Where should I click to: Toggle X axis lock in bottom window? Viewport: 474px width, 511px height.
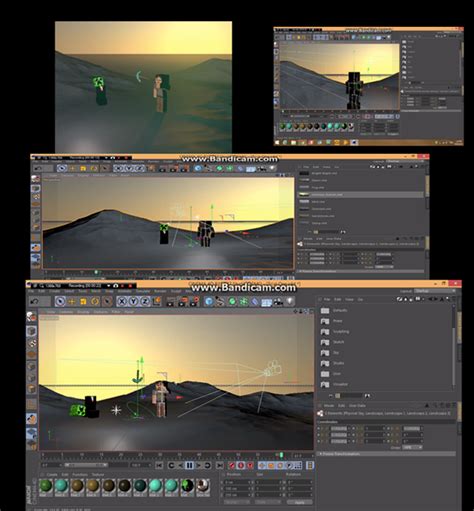(122, 301)
